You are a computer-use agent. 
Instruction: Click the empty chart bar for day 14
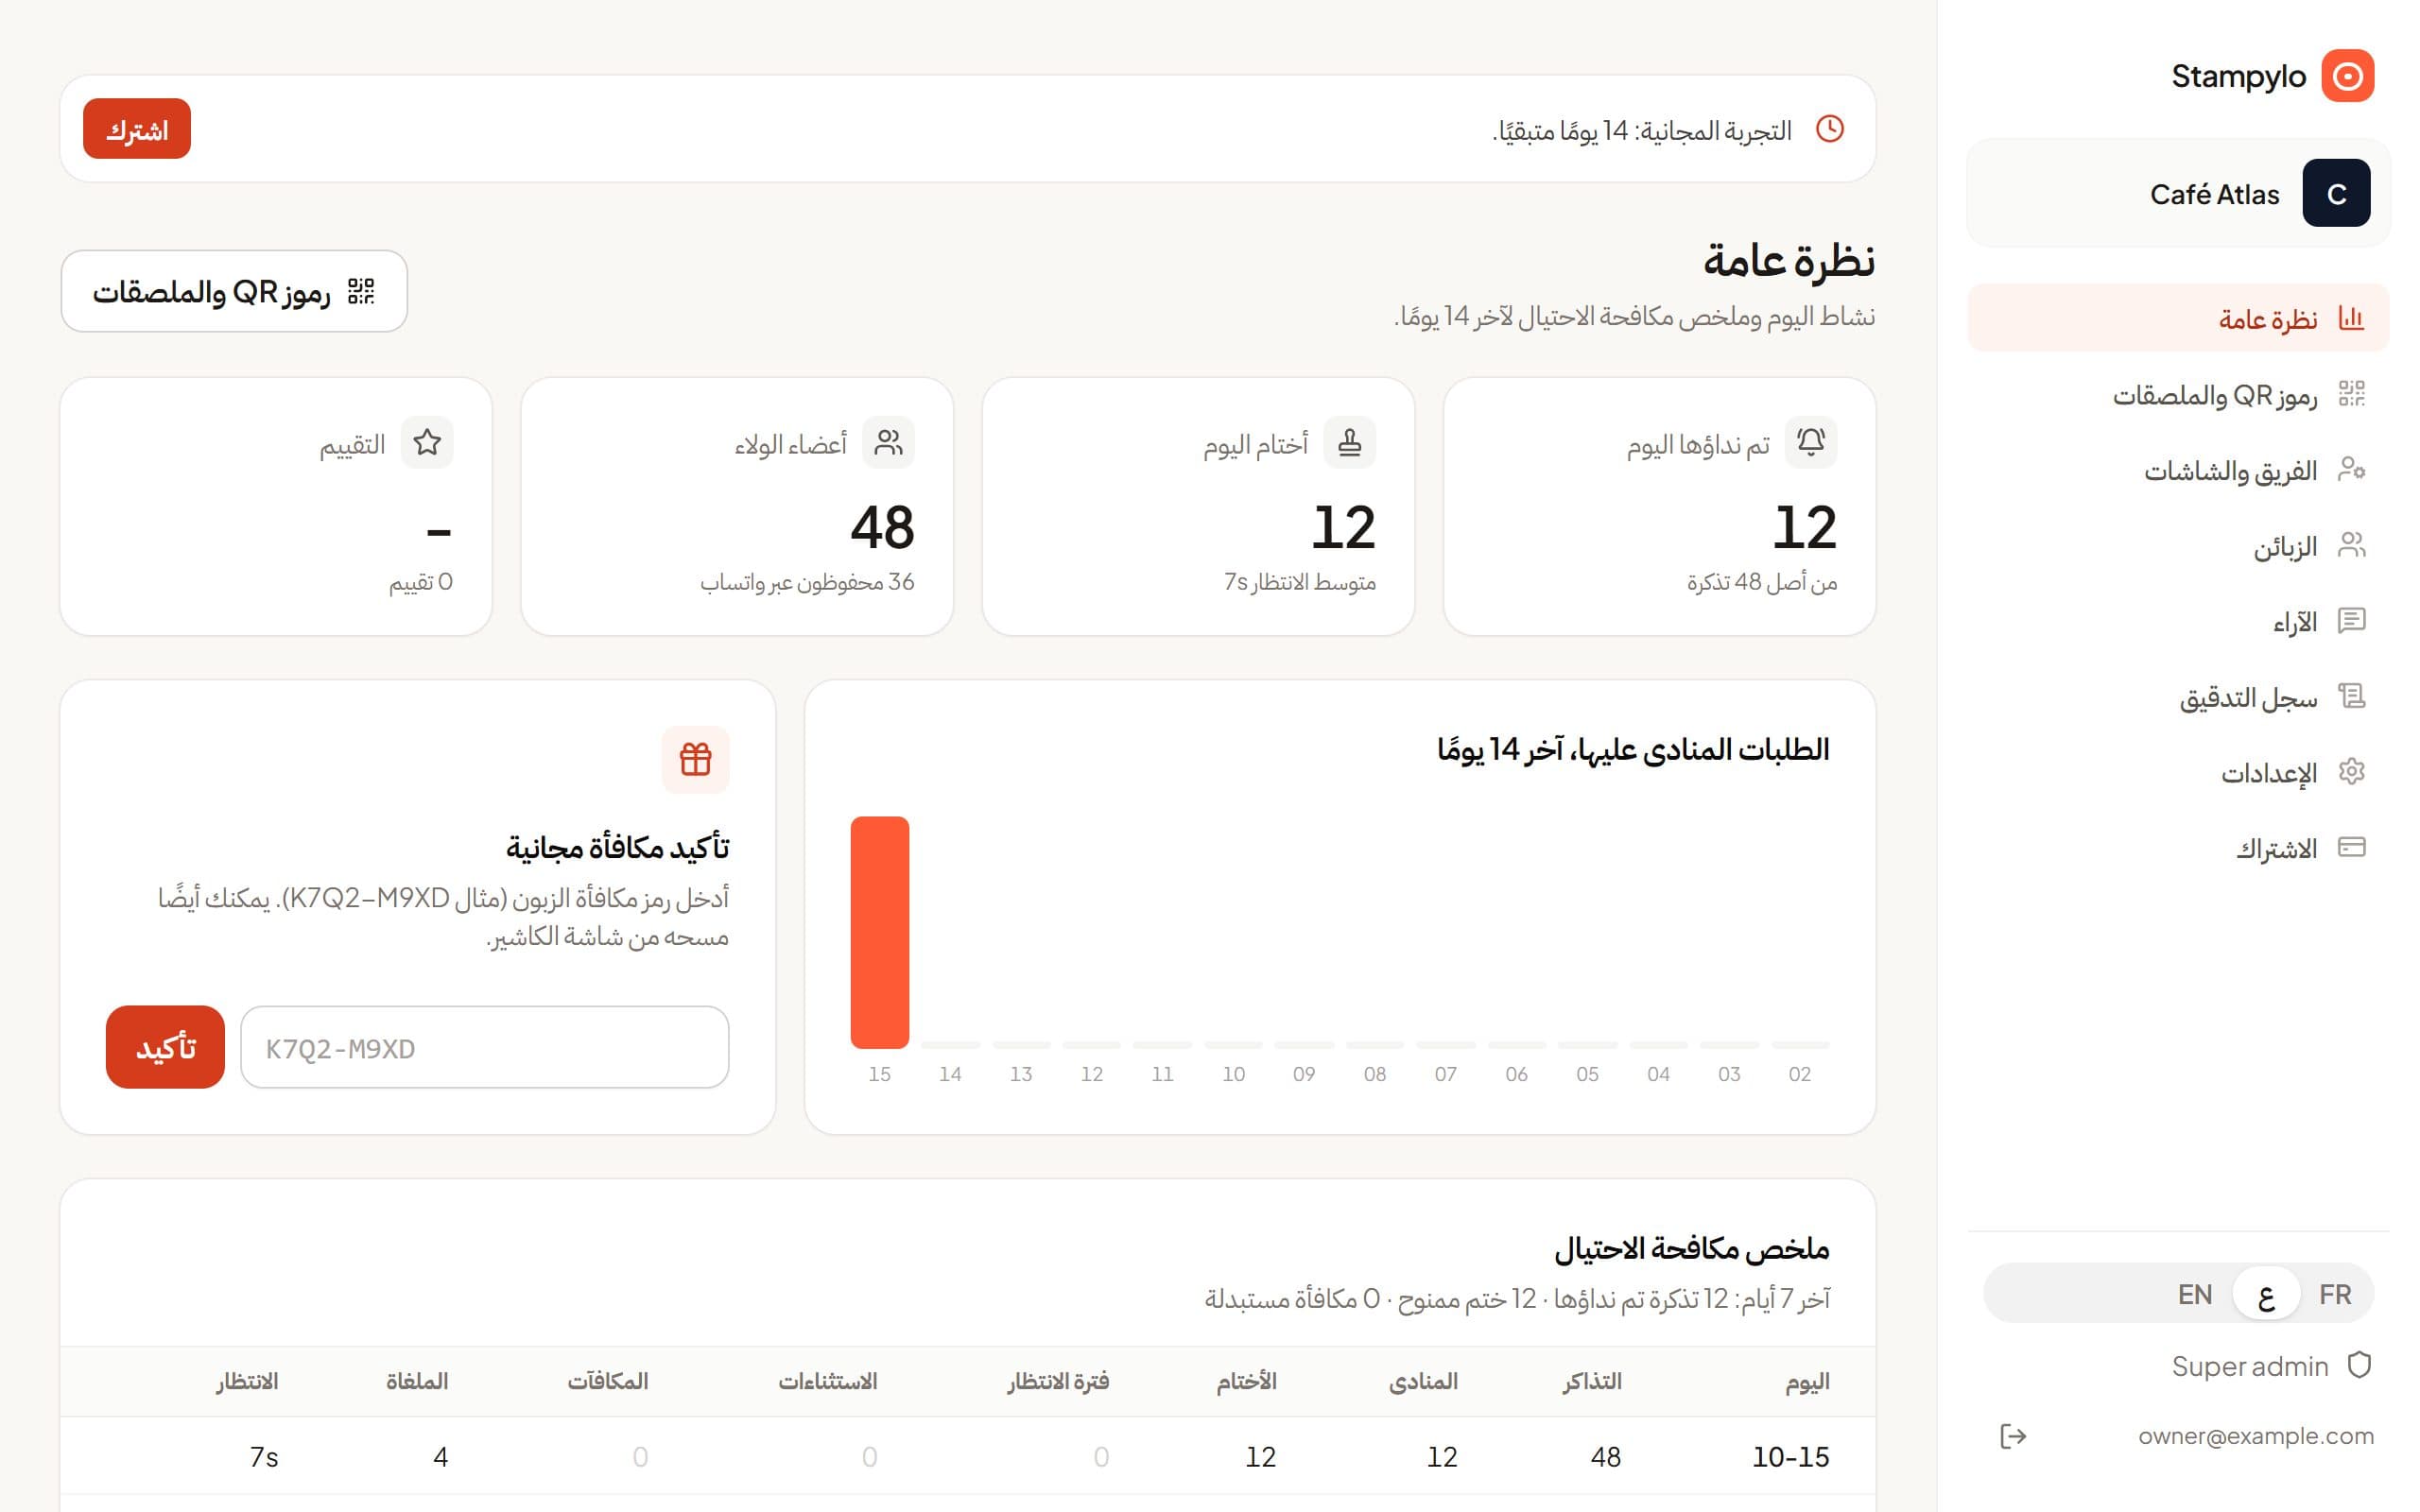(x=950, y=1044)
